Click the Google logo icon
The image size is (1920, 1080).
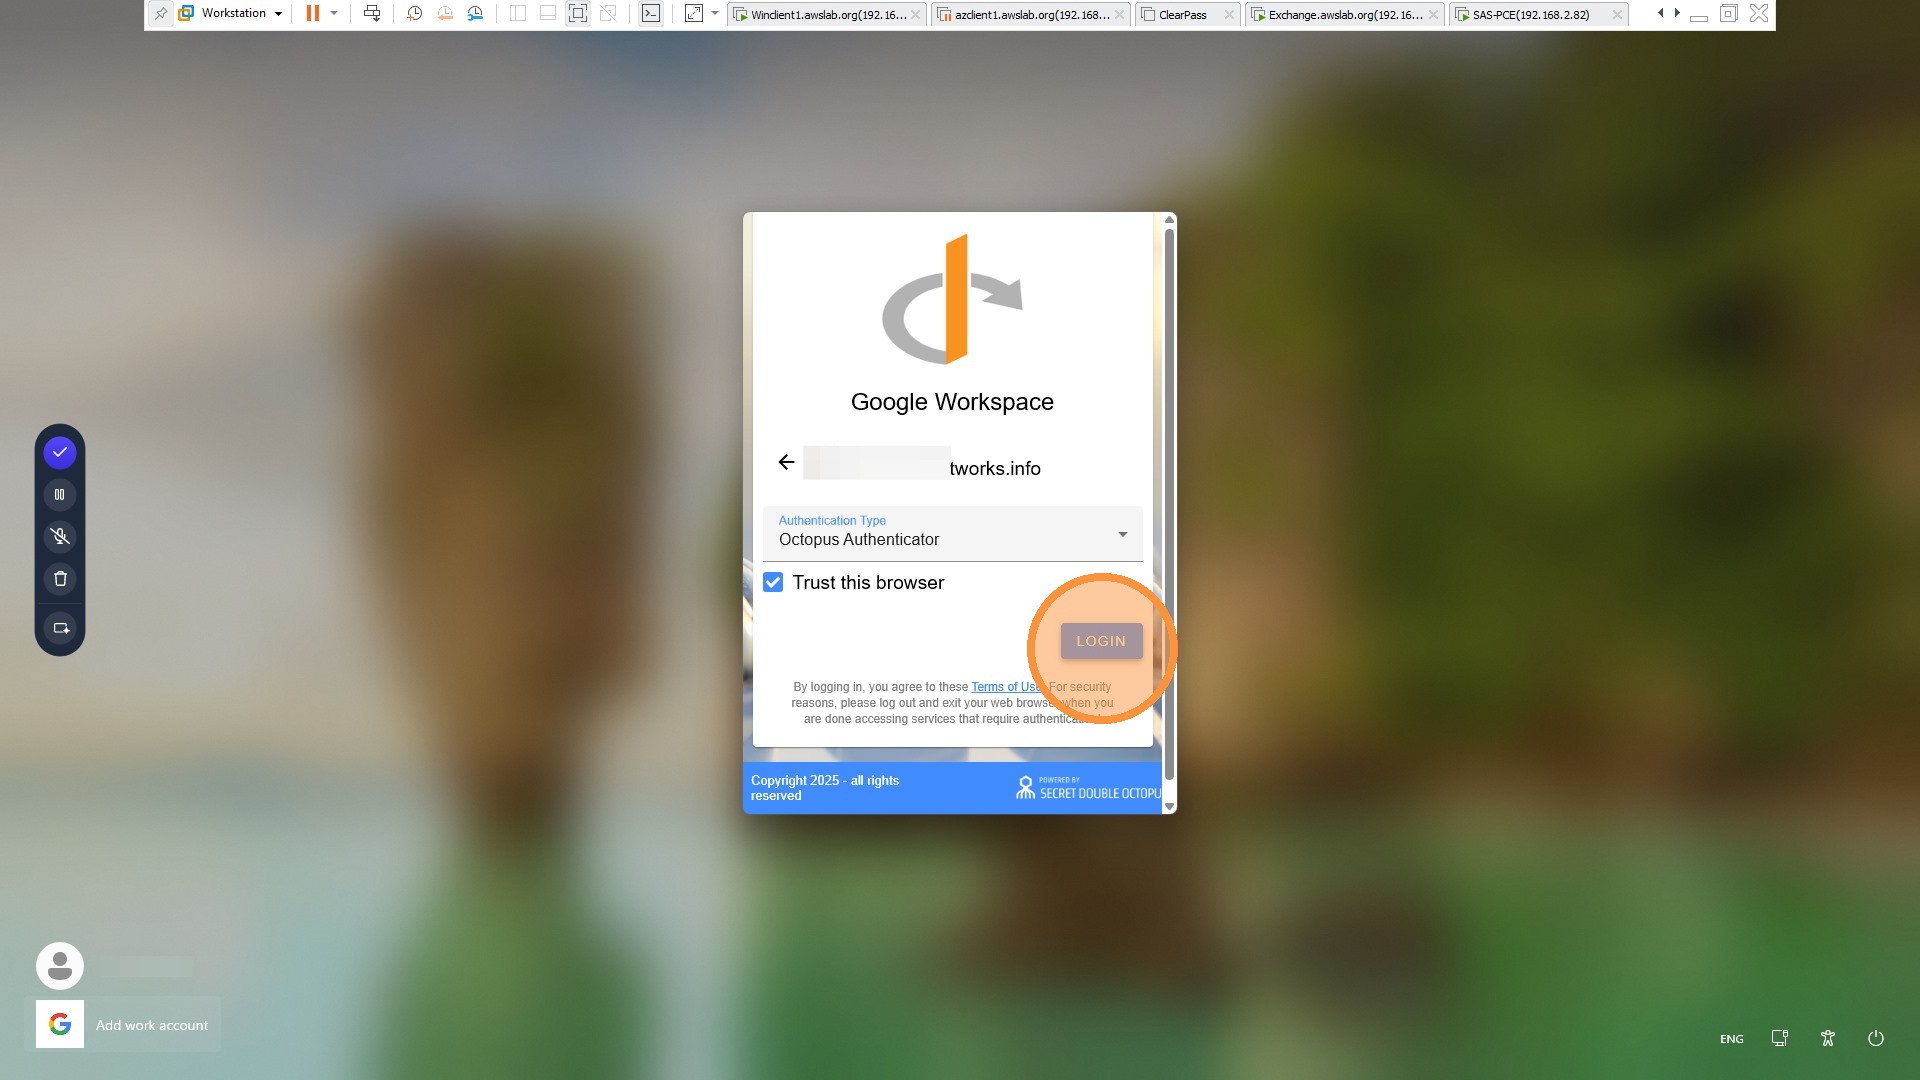click(x=60, y=1024)
